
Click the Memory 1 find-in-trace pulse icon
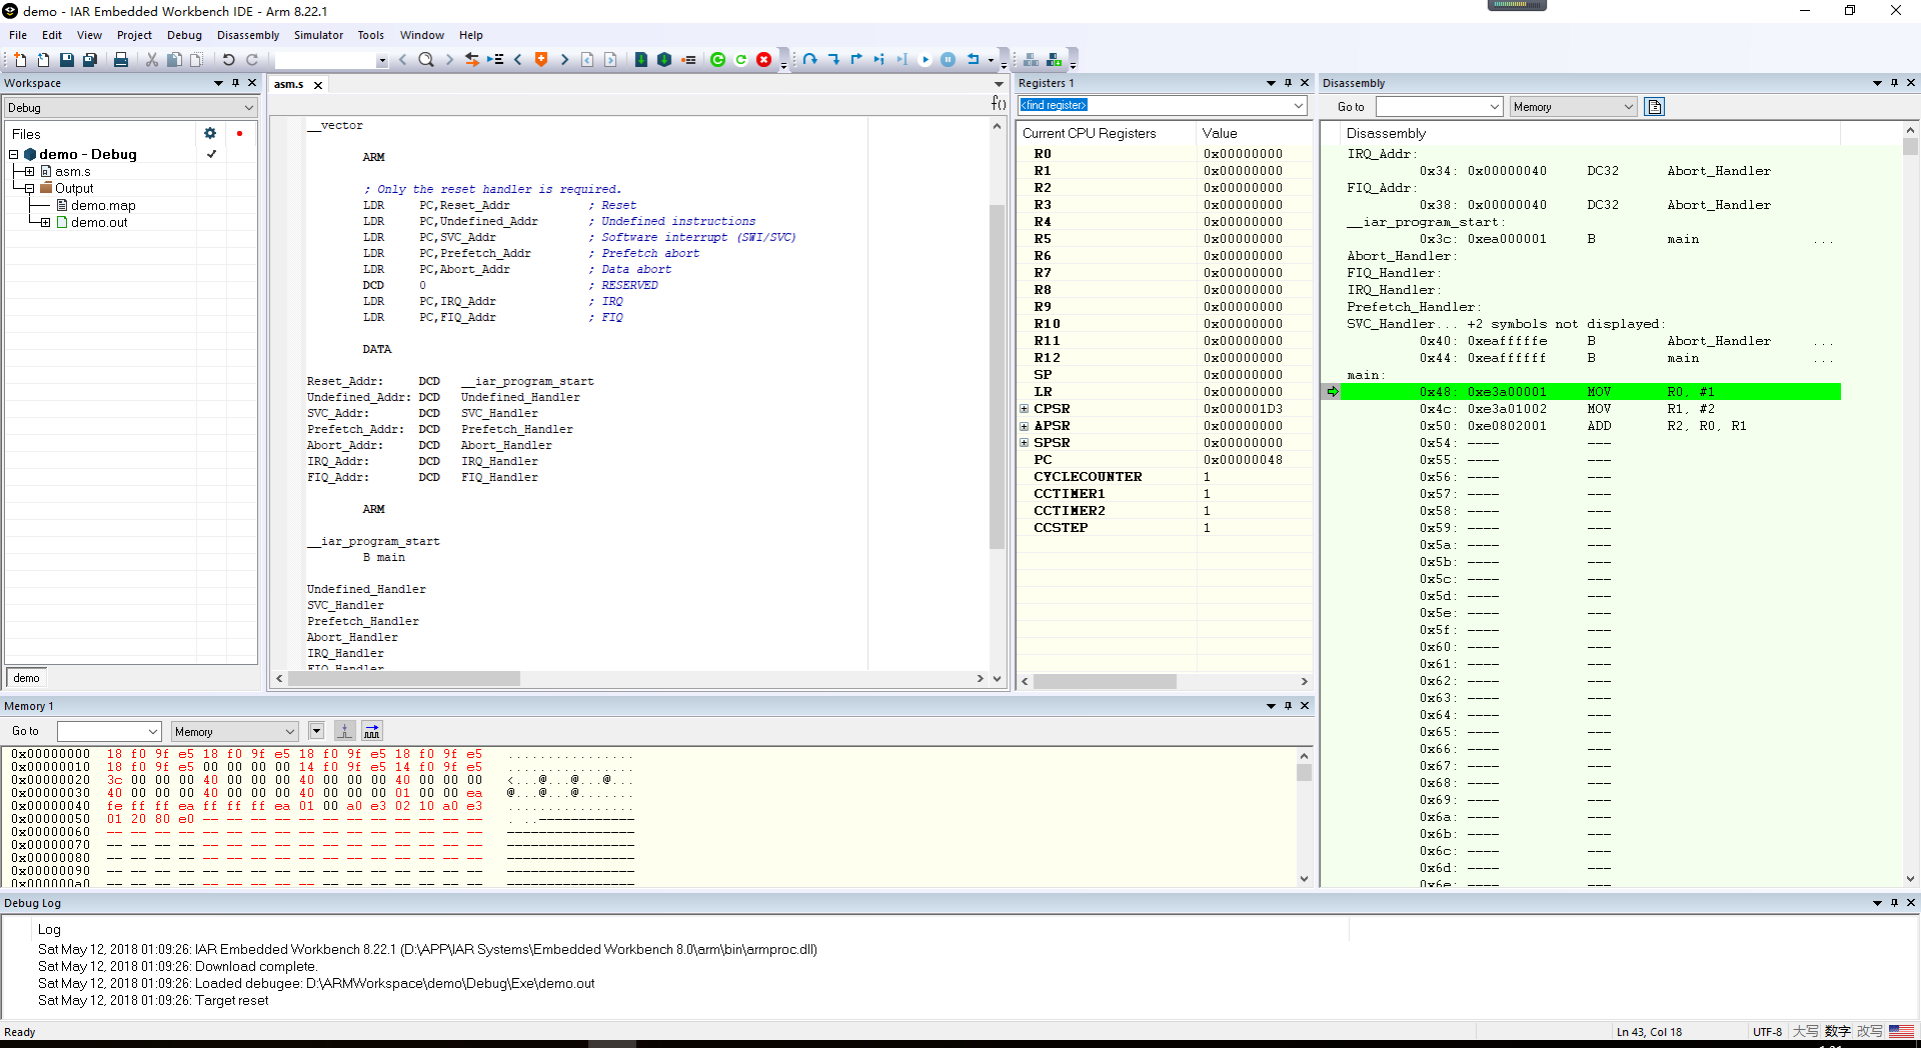[x=345, y=731]
